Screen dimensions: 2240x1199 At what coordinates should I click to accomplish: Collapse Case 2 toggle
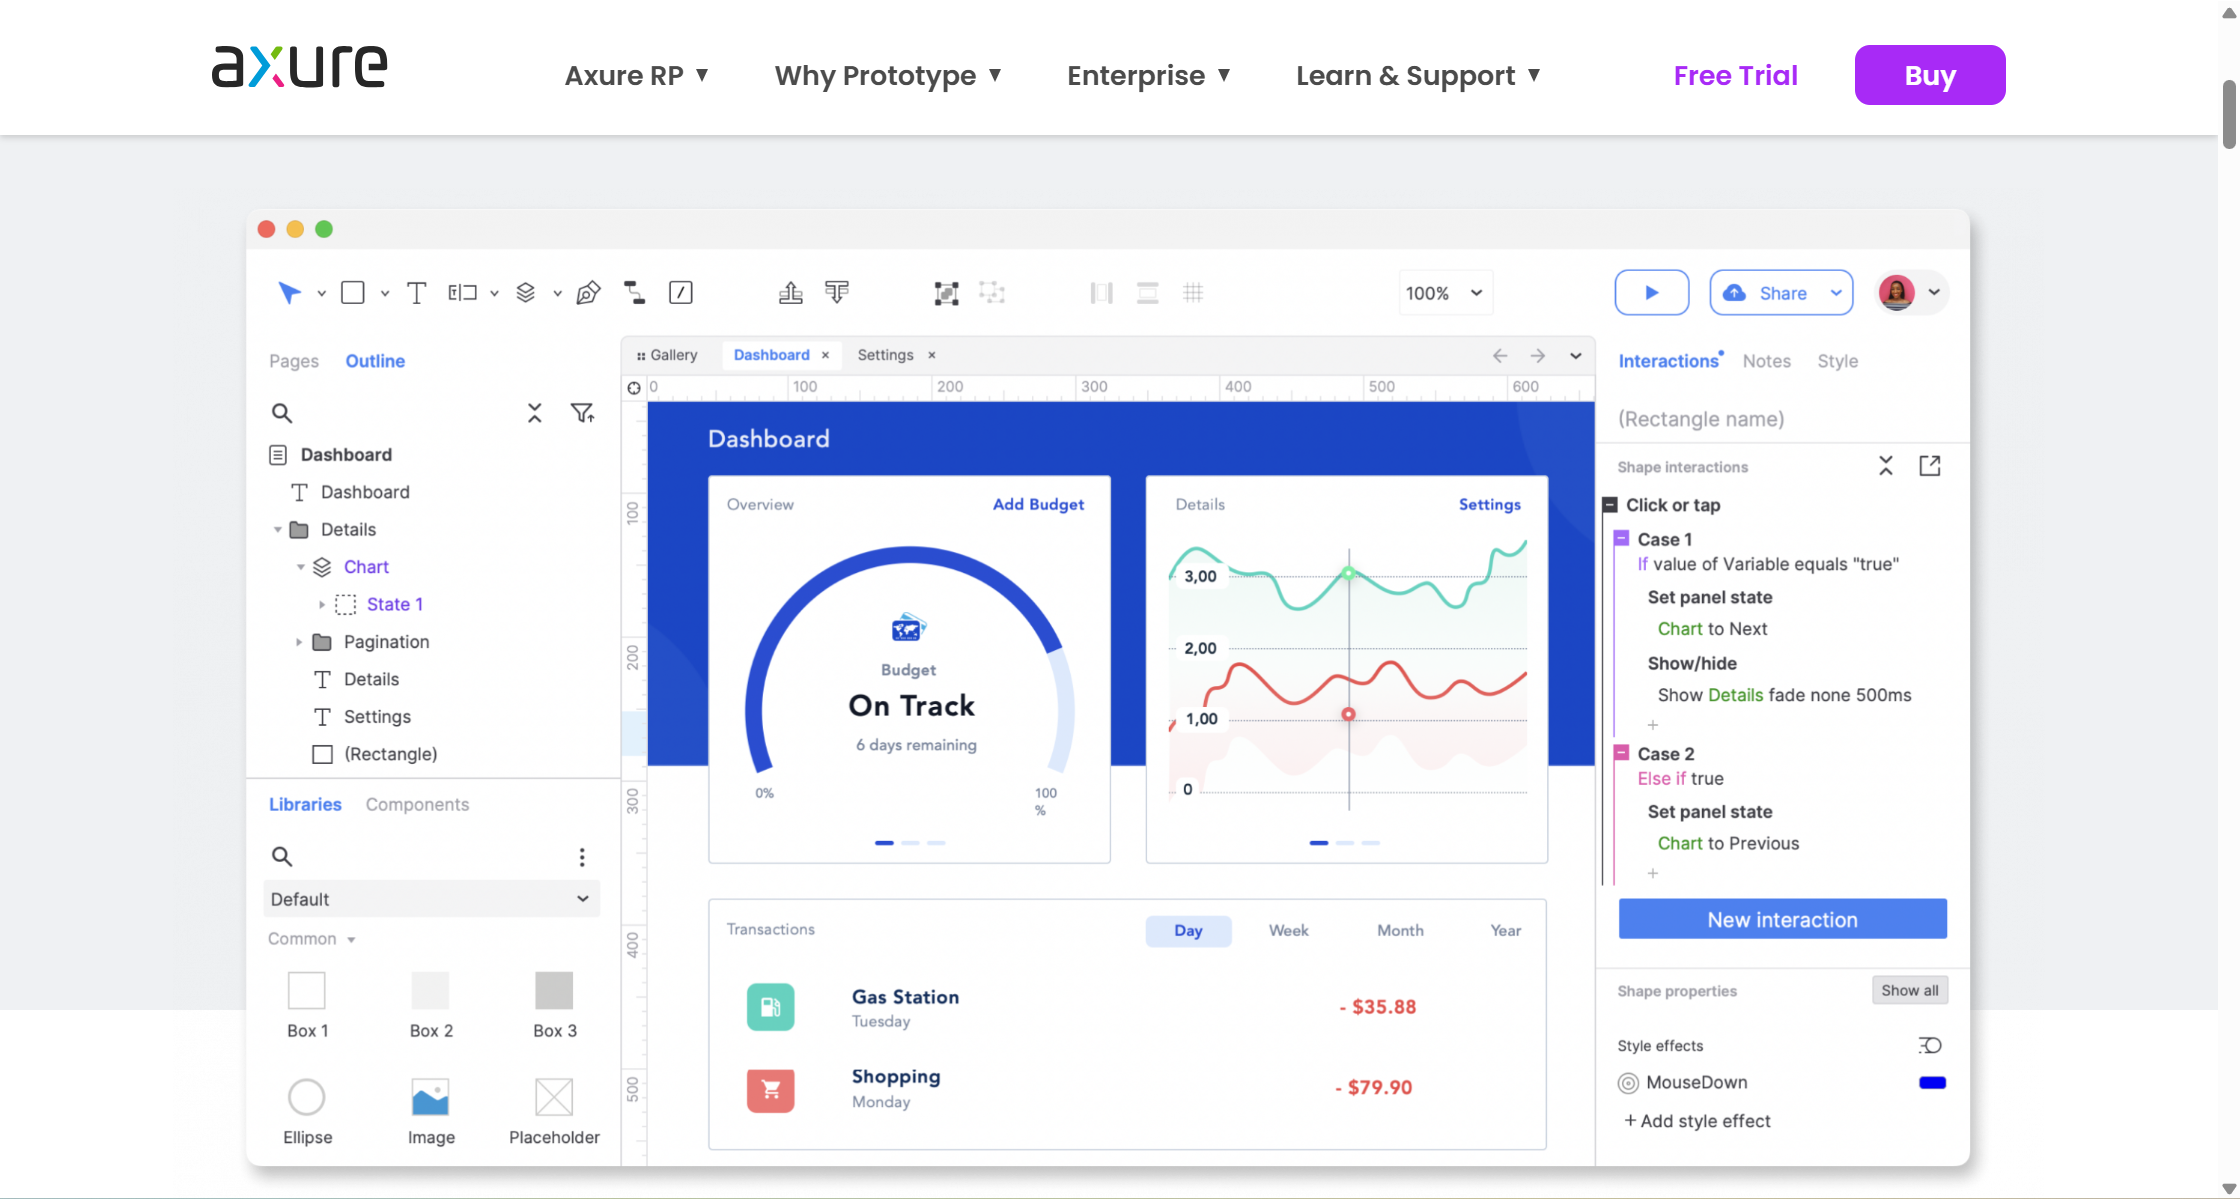(1622, 752)
